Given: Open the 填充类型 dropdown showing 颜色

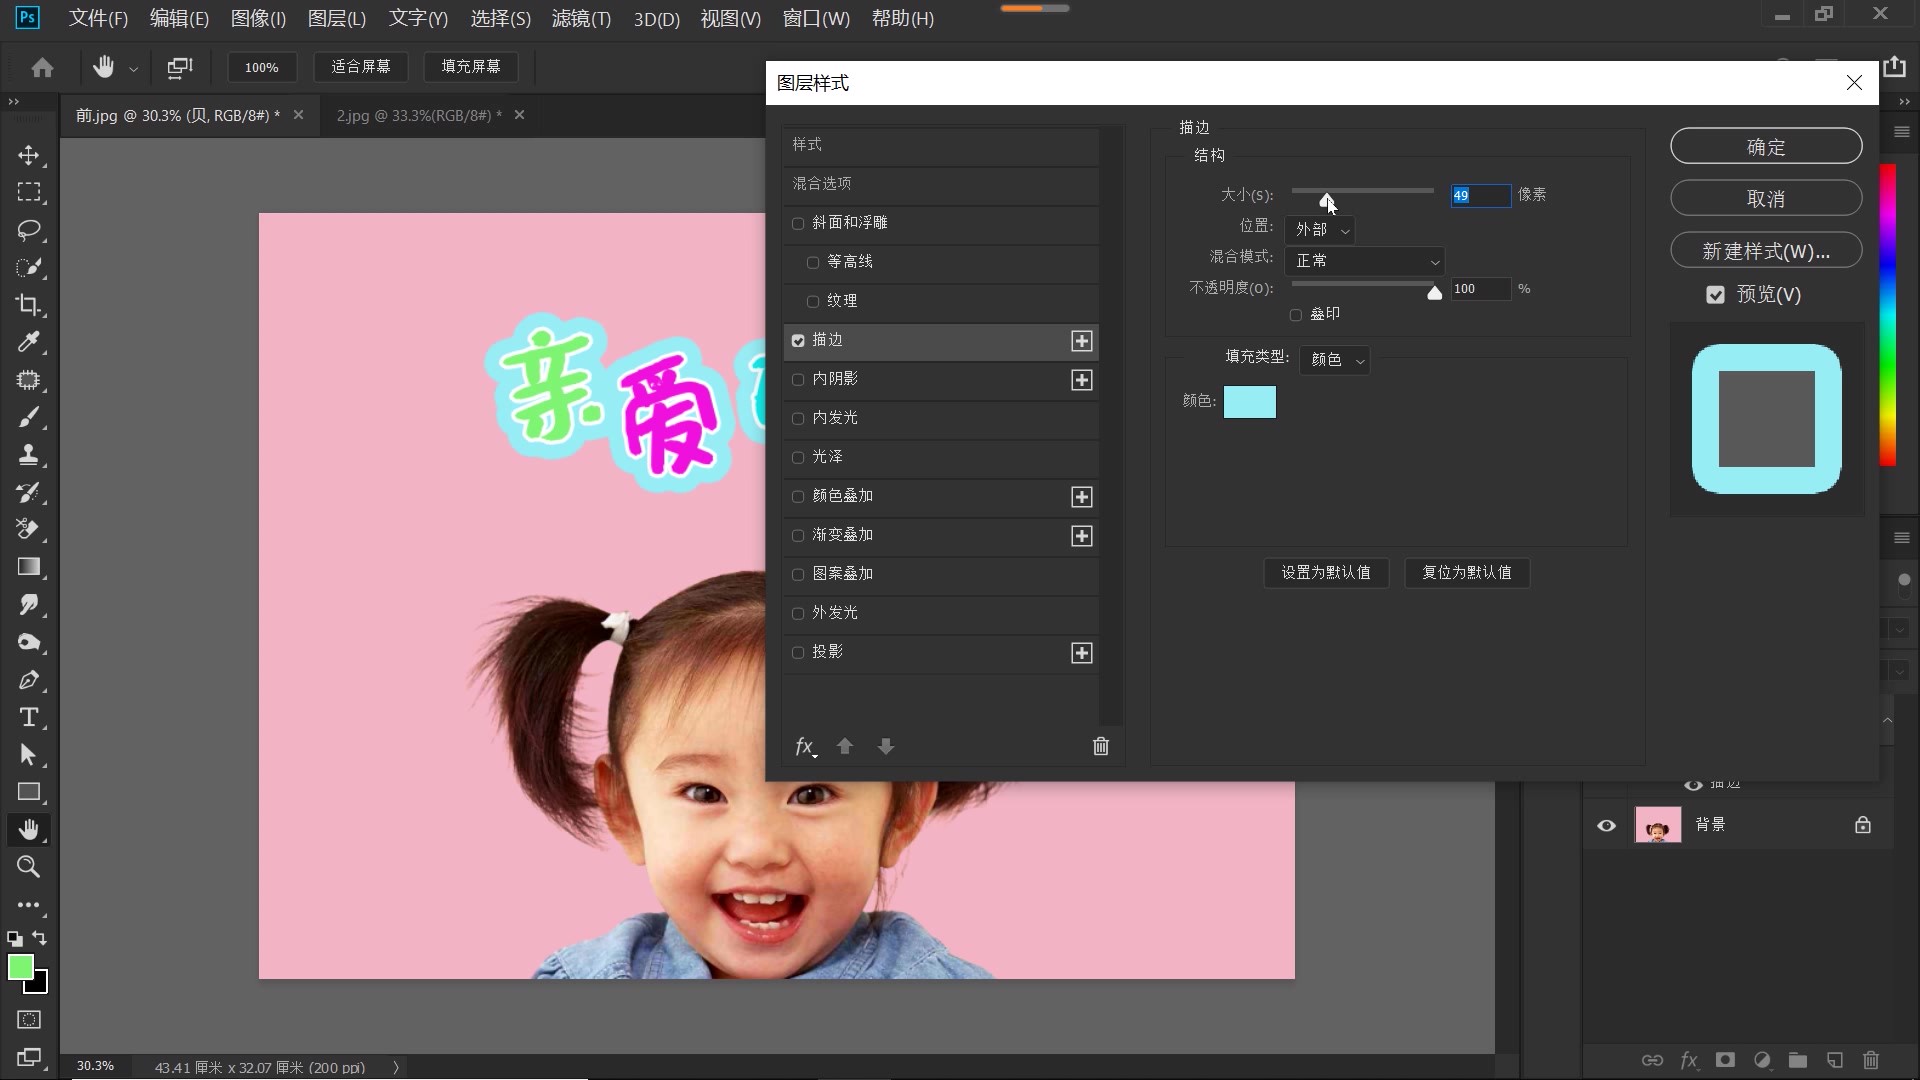Looking at the screenshot, I should 1334,359.
